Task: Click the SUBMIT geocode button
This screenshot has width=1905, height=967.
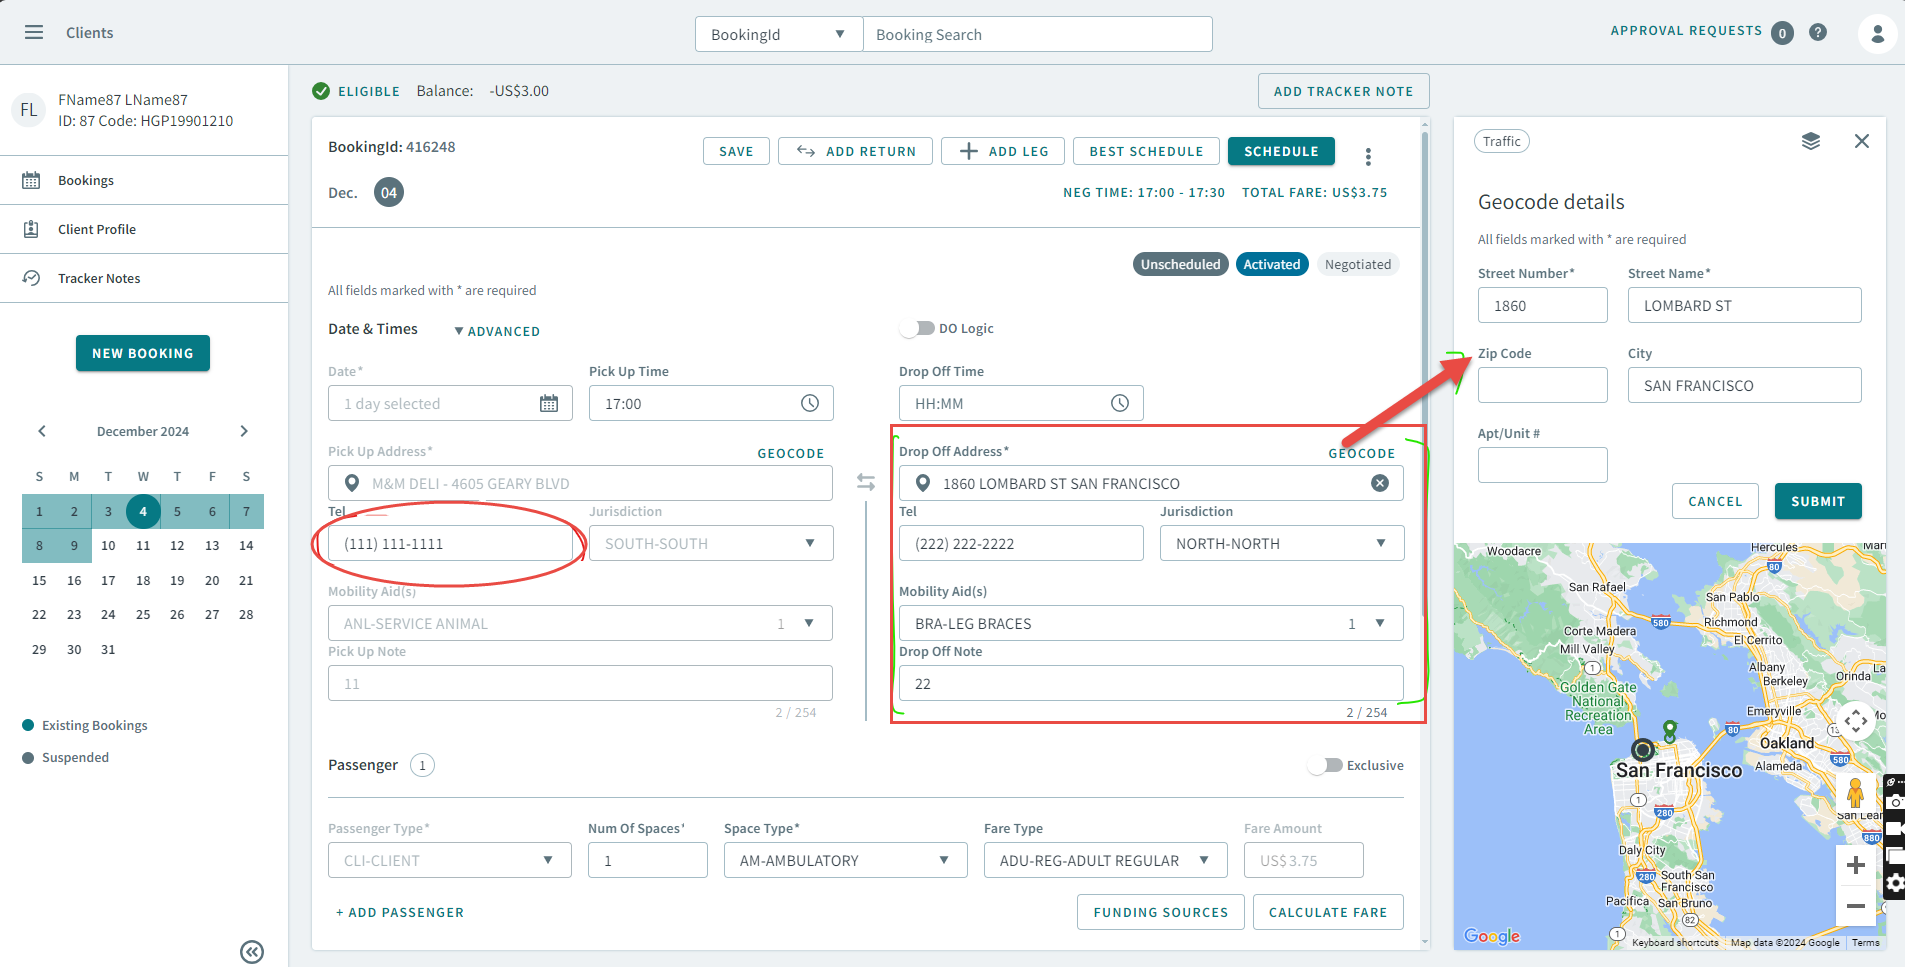Action: 1817,501
